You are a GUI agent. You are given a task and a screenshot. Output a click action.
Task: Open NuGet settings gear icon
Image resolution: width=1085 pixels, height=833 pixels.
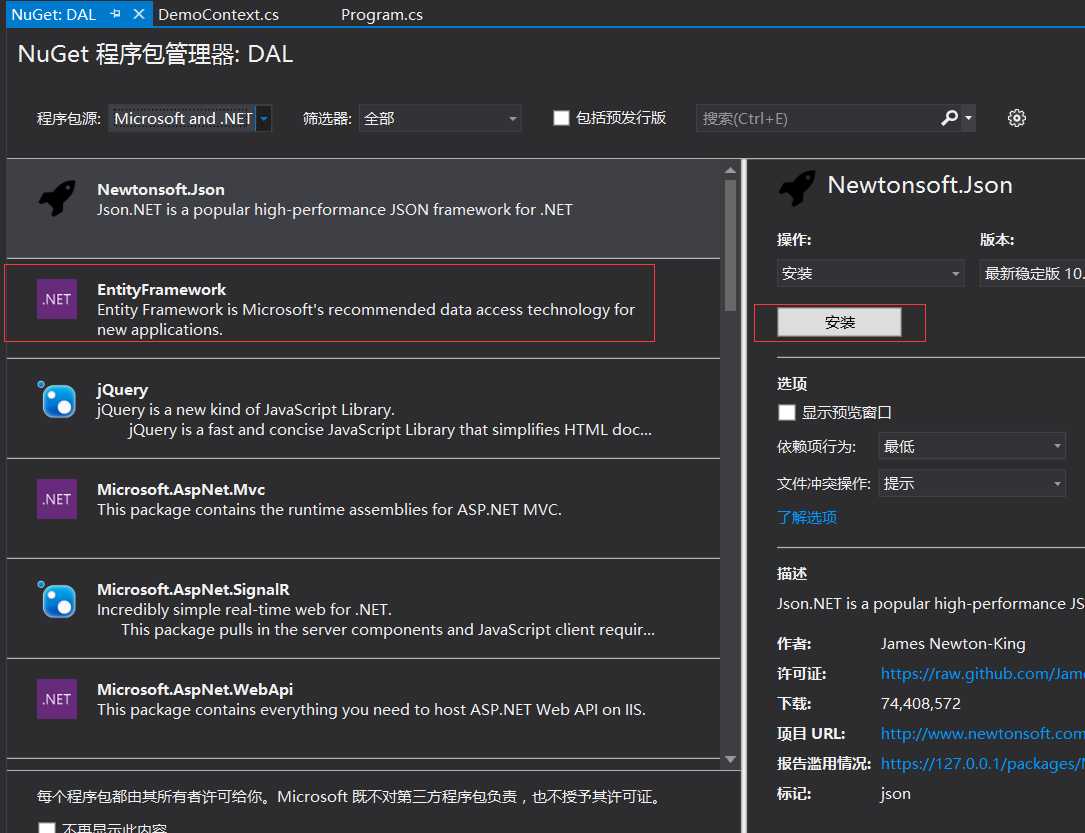(1016, 118)
